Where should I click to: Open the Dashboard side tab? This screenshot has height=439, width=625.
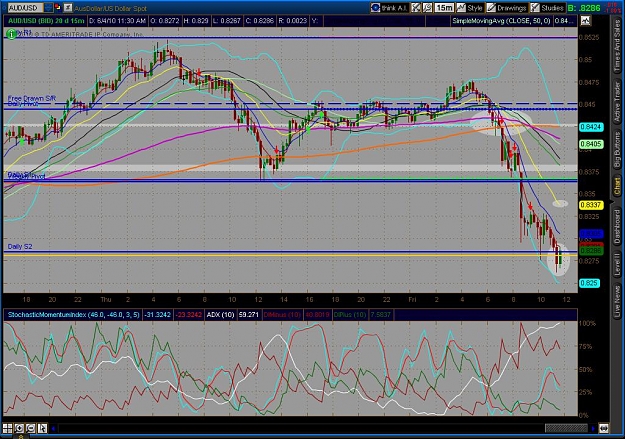[617, 225]
